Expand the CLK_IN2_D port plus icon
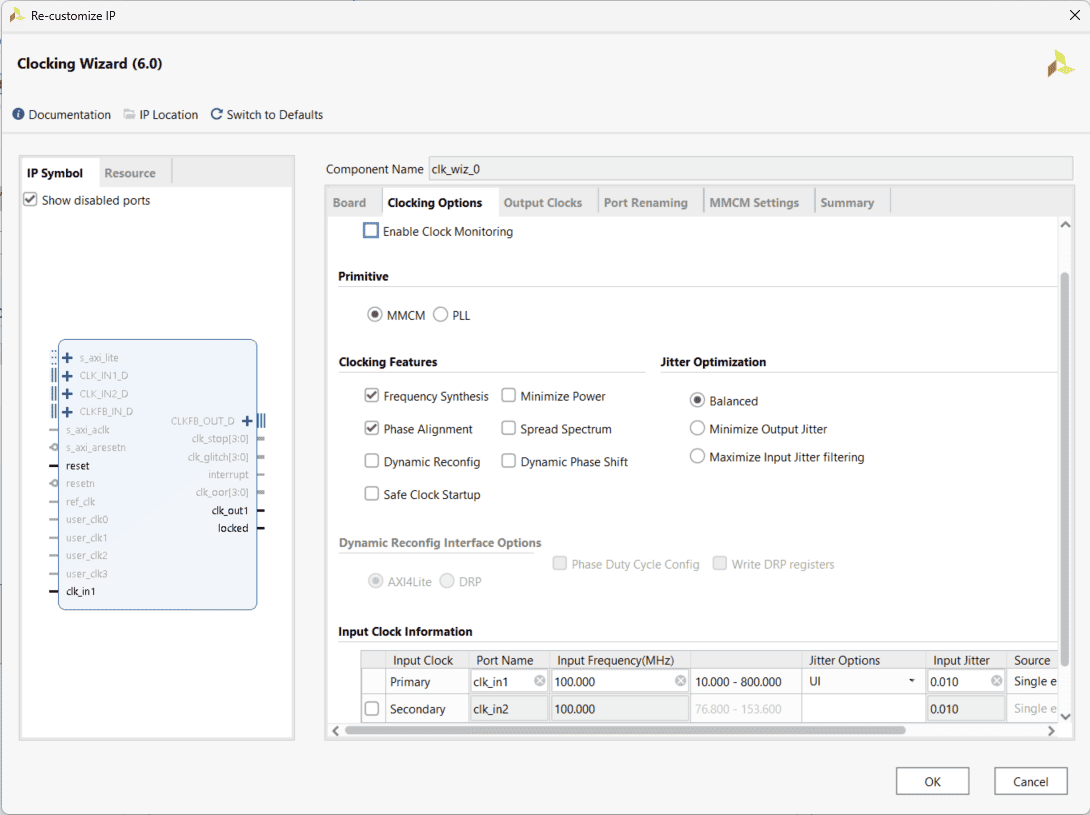Viewport: 1090px width, 815px height. (x=68, y=394)
